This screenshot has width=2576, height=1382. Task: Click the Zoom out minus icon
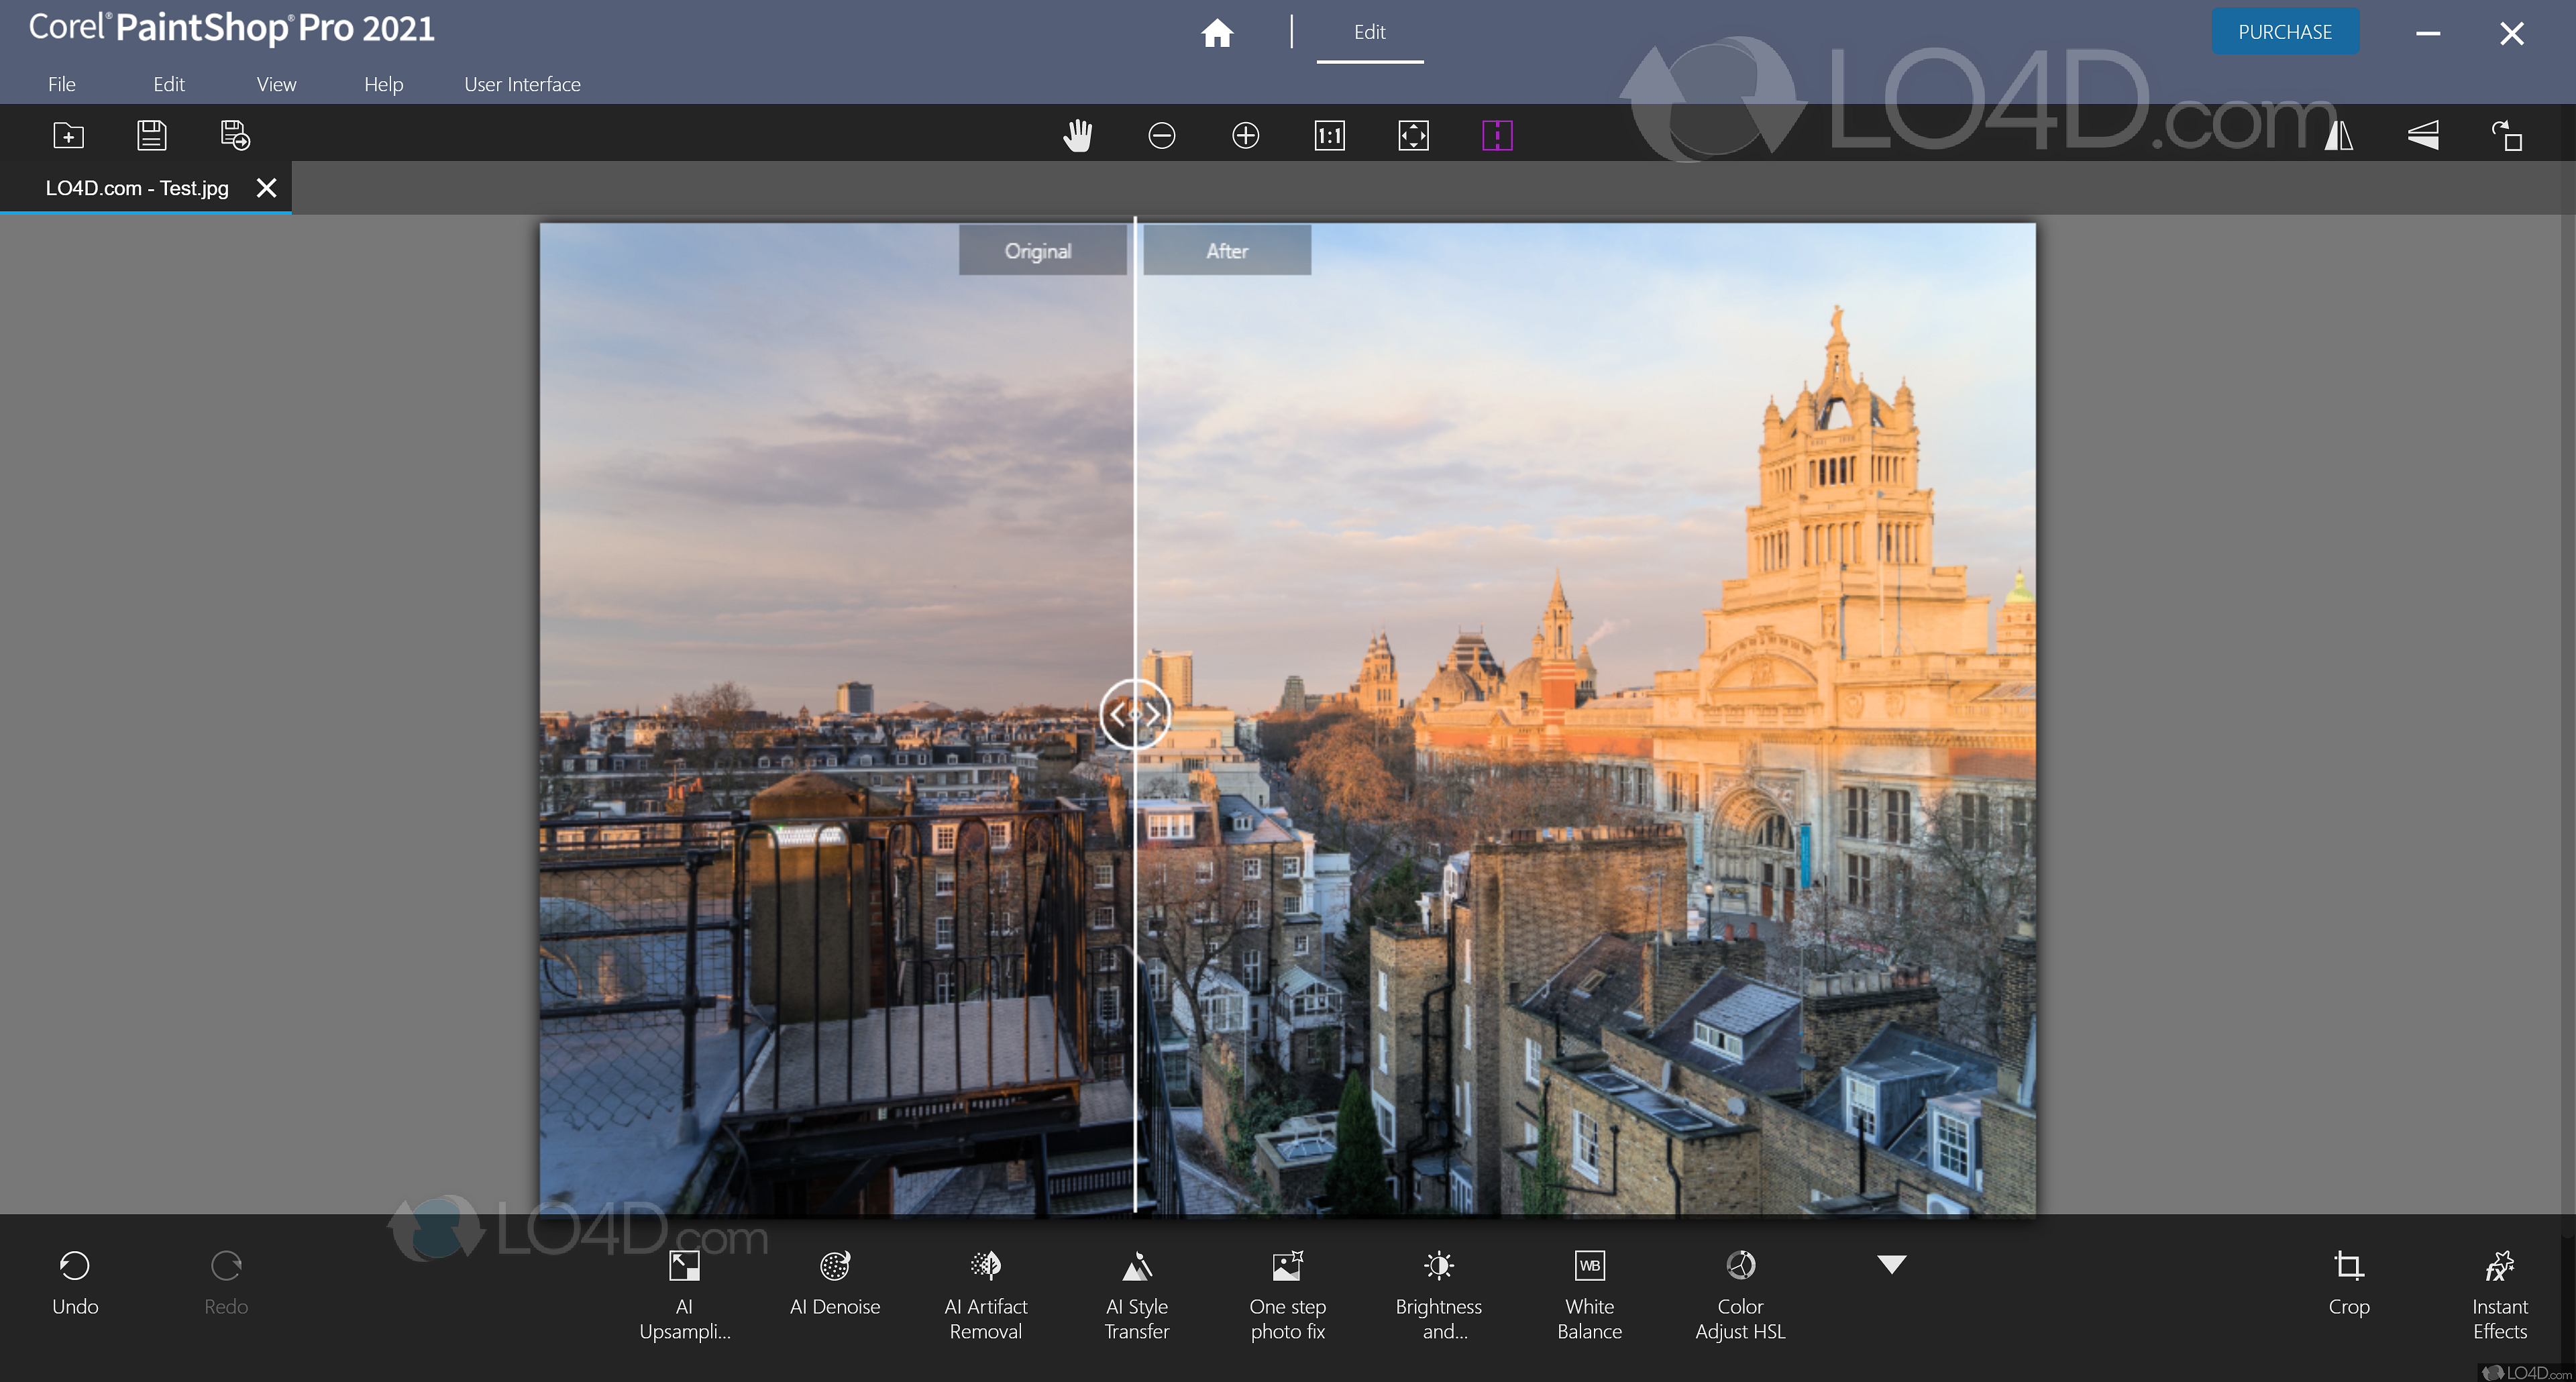point(1161,135)
